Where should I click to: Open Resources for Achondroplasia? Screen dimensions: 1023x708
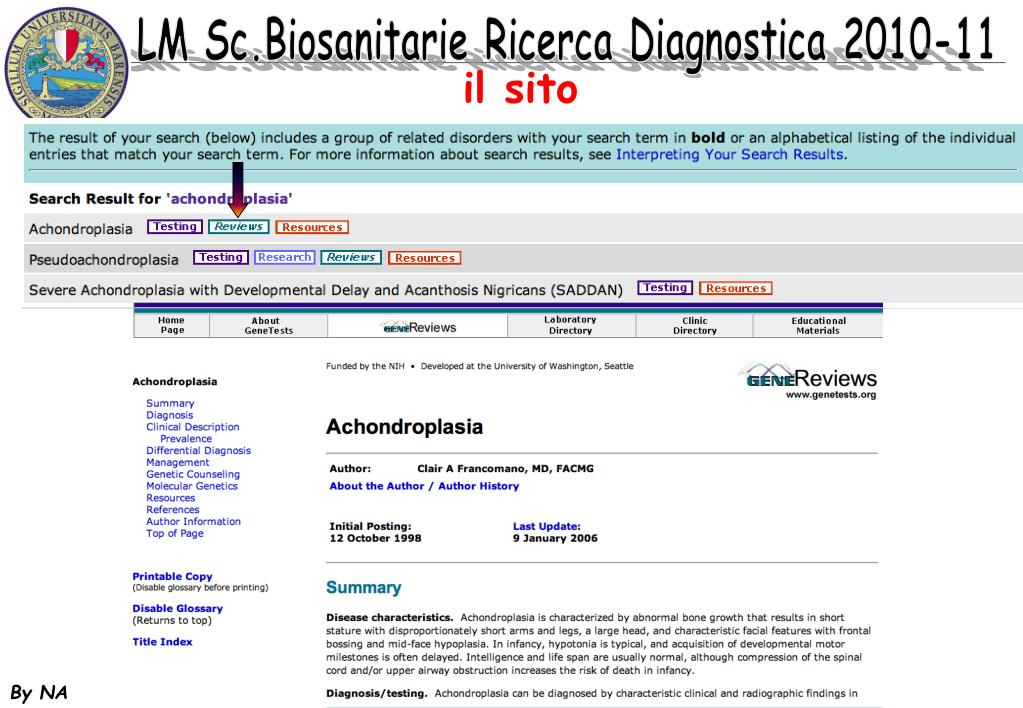[312, 227]
